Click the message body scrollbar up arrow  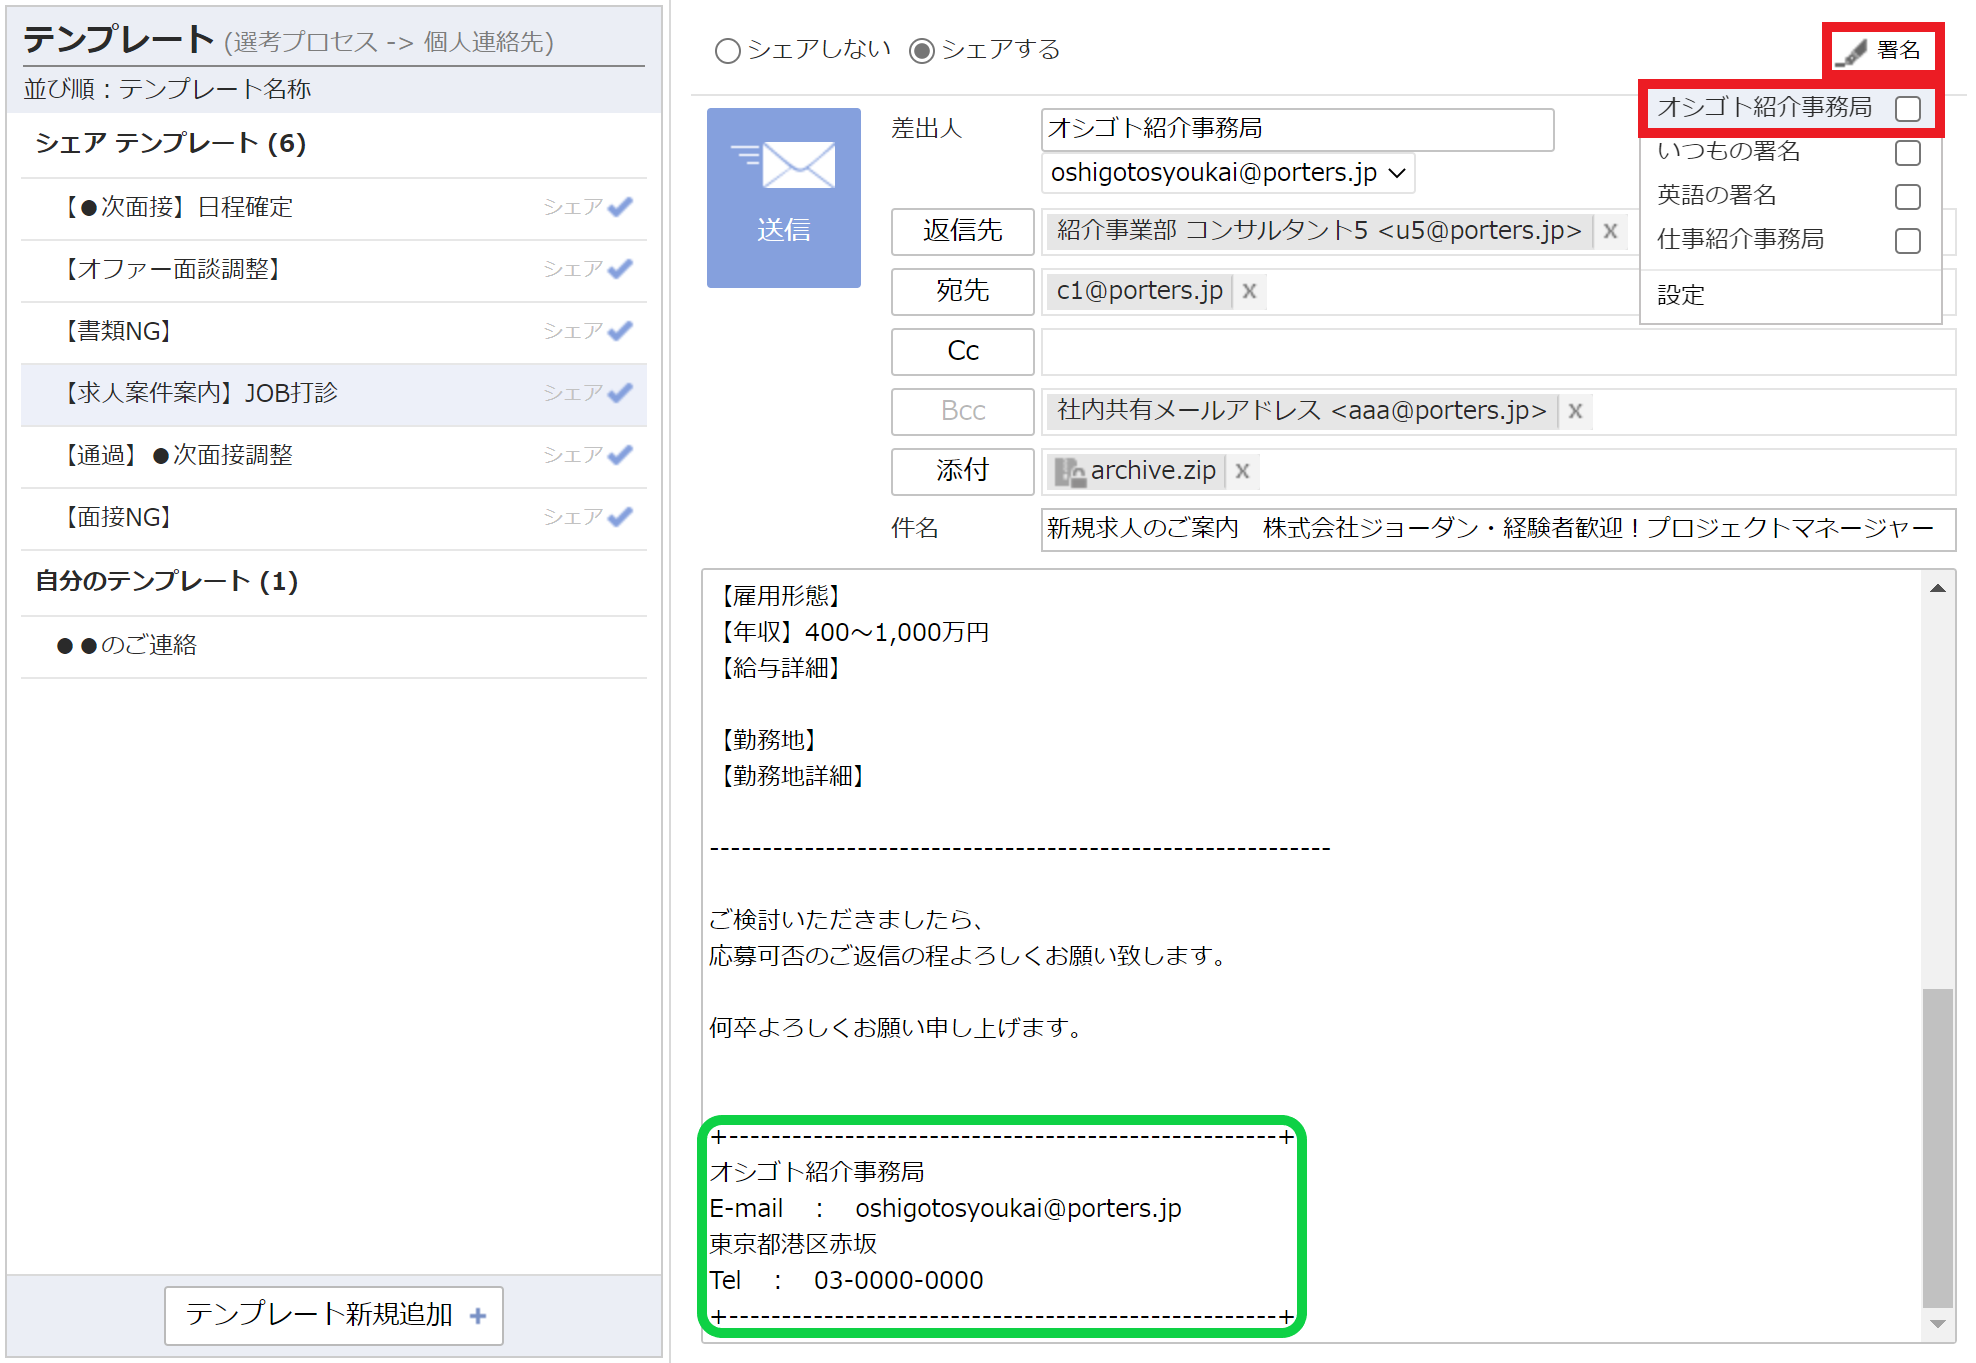1937,589
